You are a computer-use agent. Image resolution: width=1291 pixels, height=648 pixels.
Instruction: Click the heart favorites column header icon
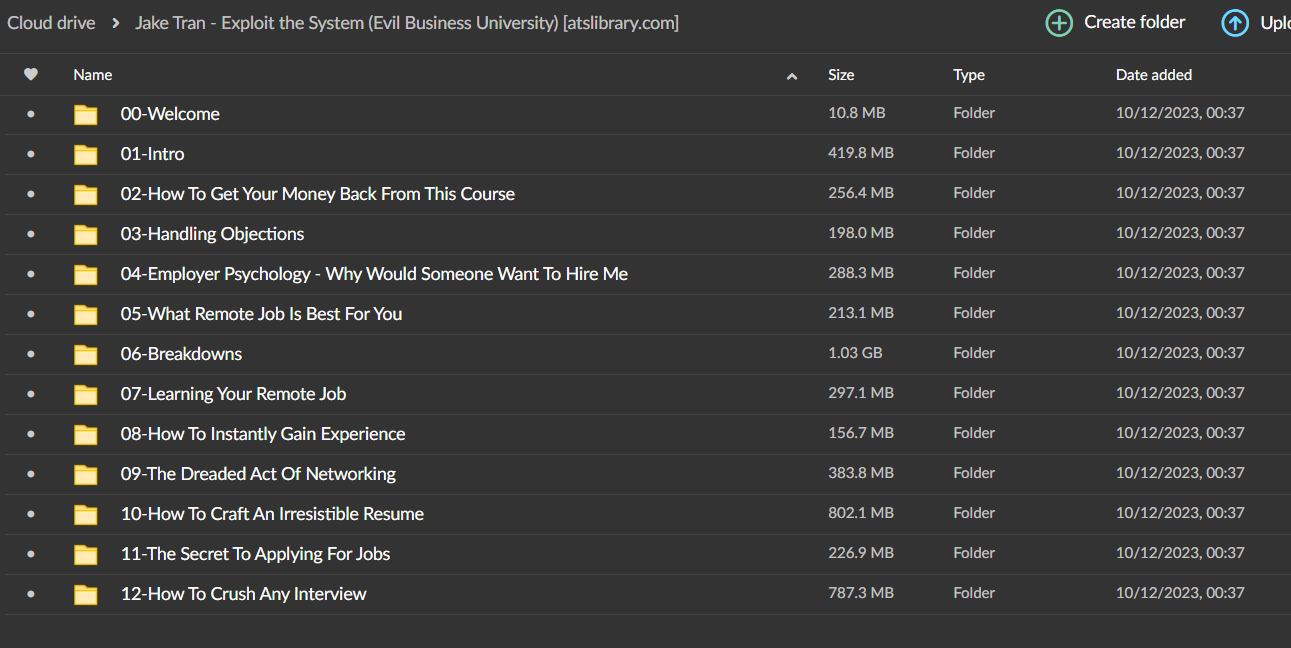pyautogui.click(x=31, y=74)
